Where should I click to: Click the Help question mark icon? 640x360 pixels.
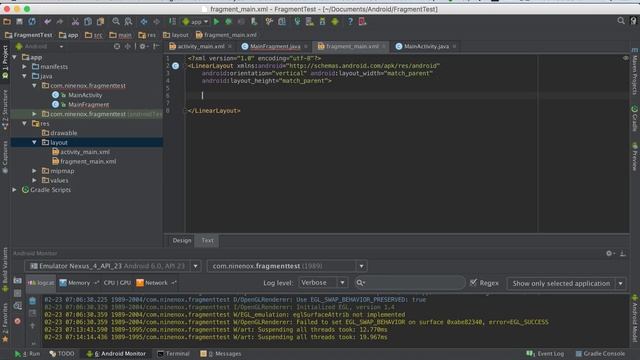(350, 21)
